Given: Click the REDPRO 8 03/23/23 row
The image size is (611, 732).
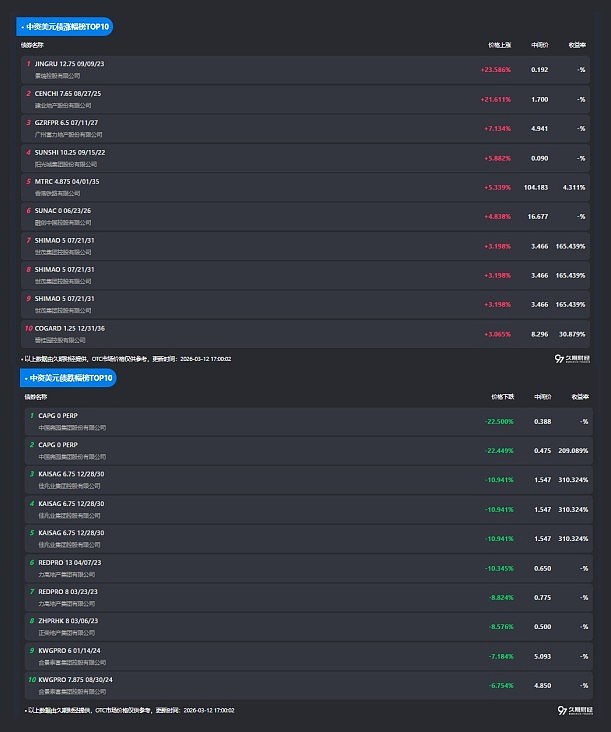Looking at the screenshot, I should pyautogui.click(x=68, y=591).
